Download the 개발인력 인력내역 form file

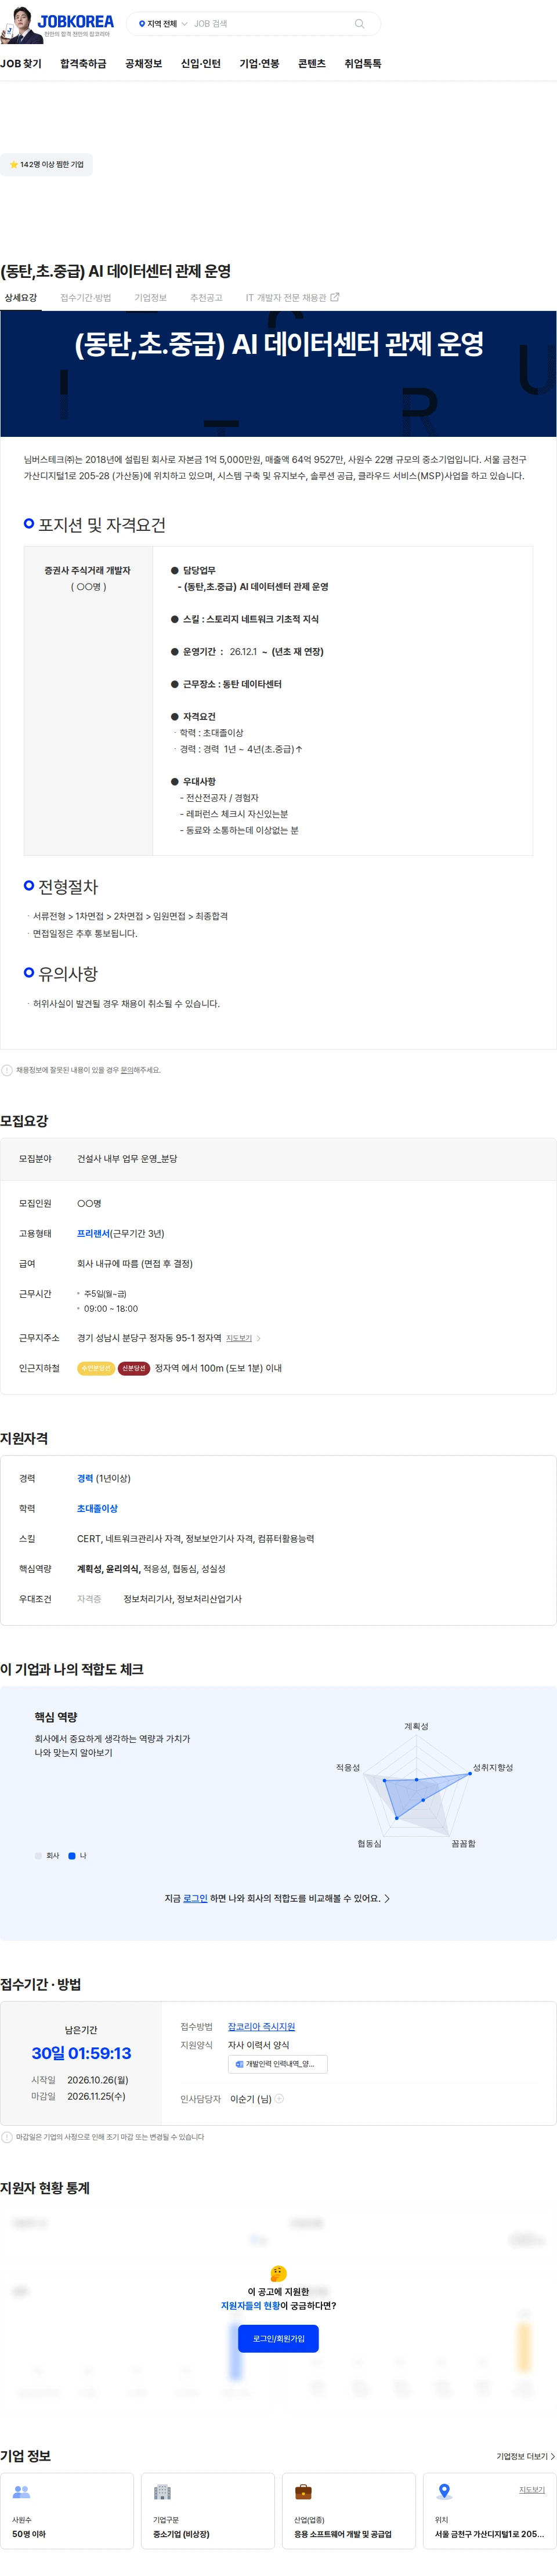(278, 2064)
